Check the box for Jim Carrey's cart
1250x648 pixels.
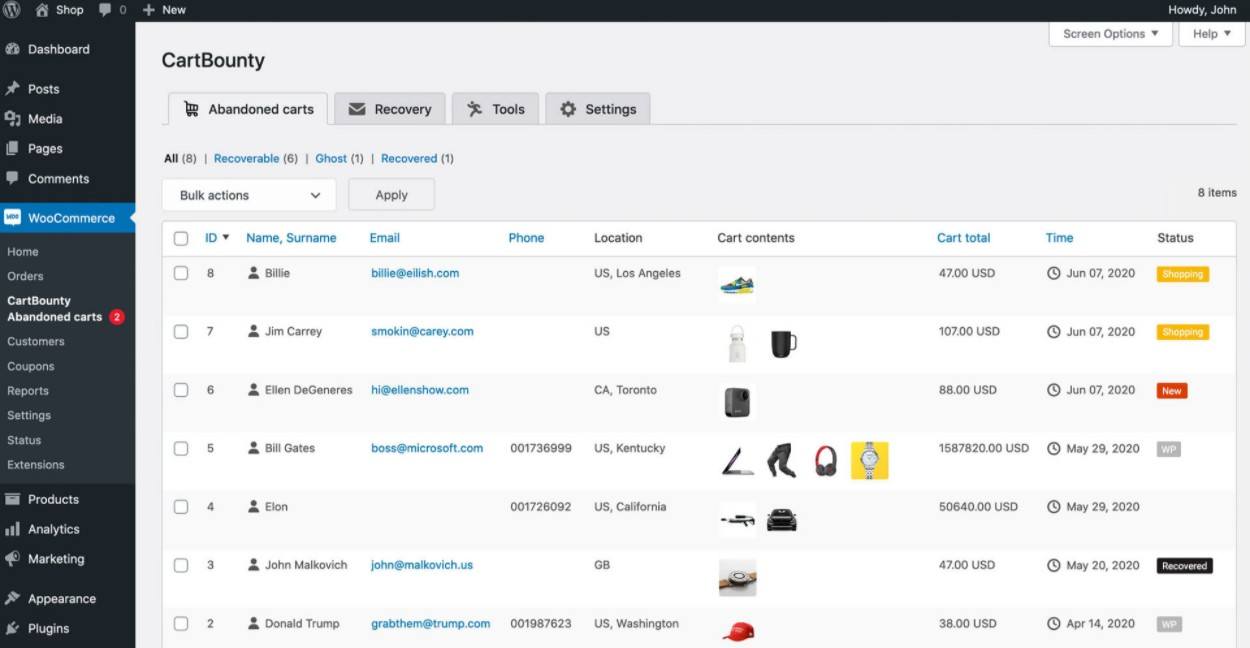[181, 331]
